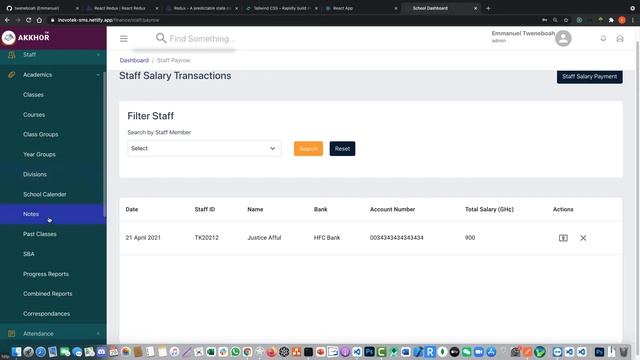Open Discord from the dock
Screen dimensions: 640x360
[x=101, y=352]
